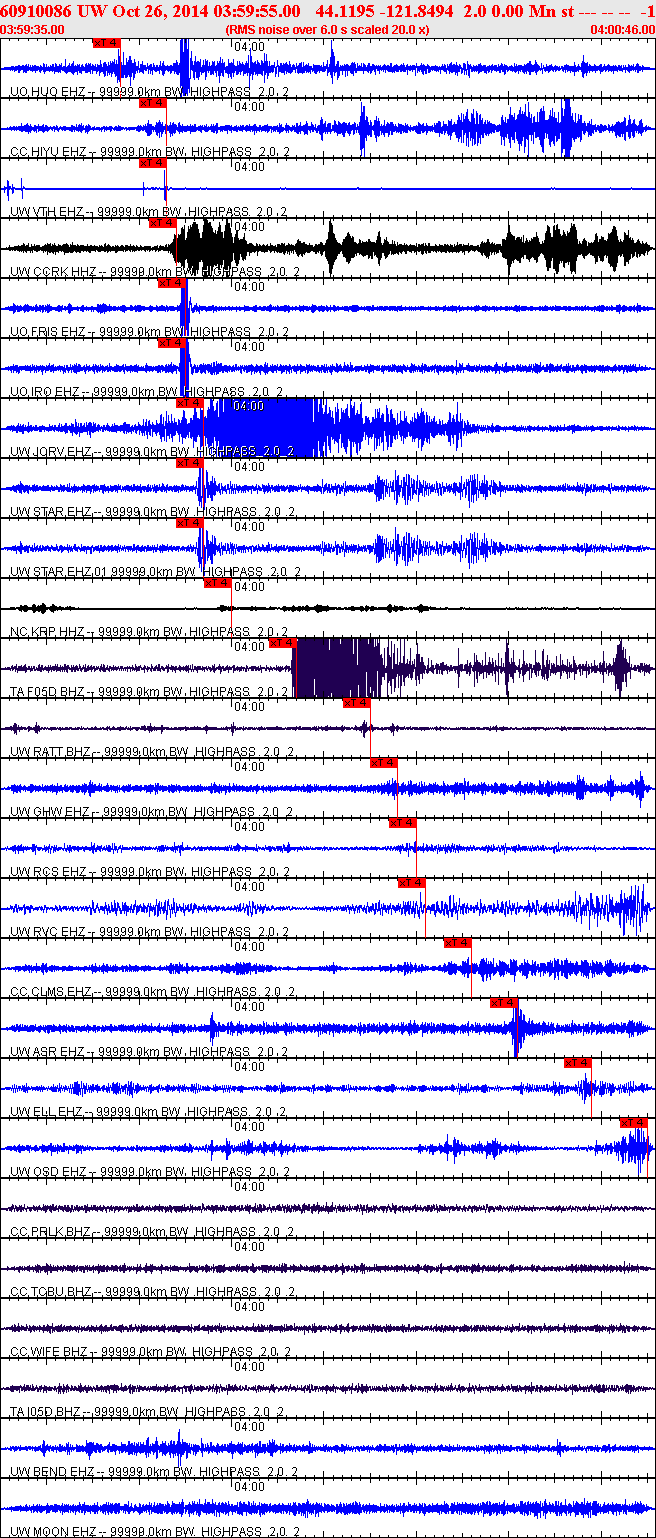The image size is (656, 1538).
Task: Select the UW.BEND EHZ trace label
Action: tap(152, 1472)
